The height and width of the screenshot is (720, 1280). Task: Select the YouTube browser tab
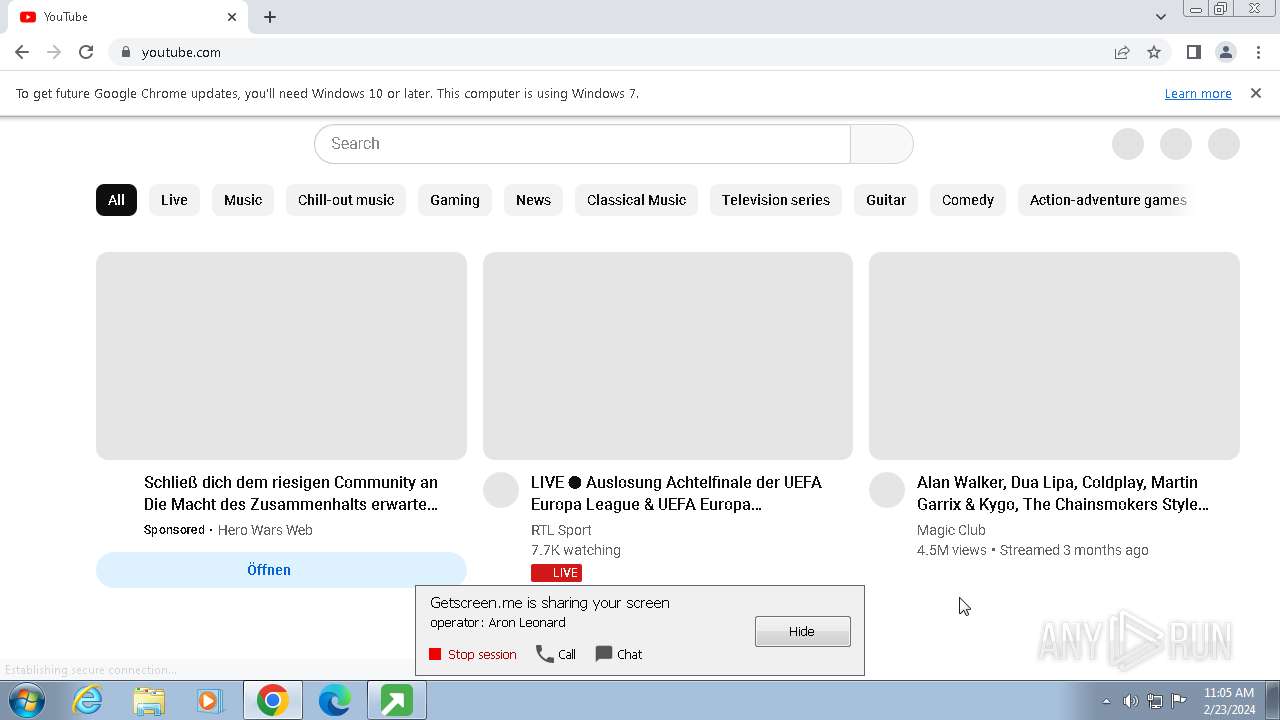(x=128, y=17)
